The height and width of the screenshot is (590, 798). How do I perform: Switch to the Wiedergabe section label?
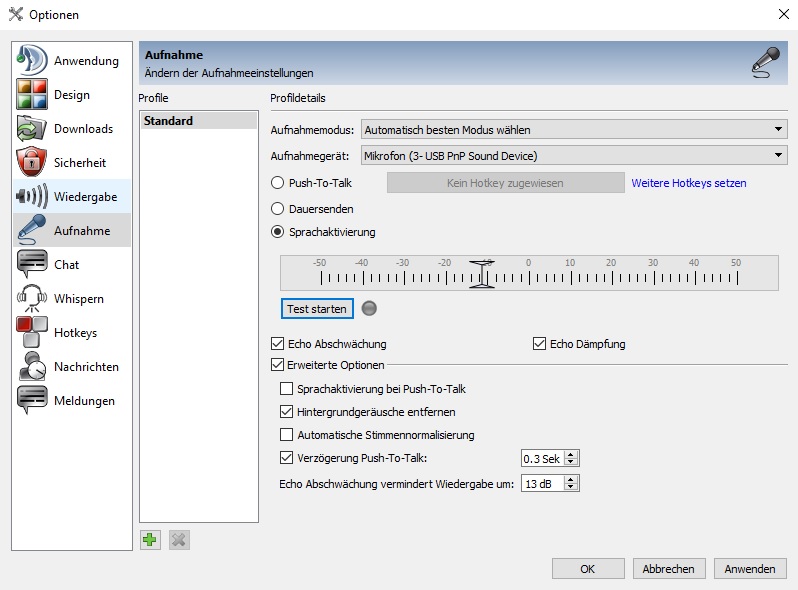point(86,196)
